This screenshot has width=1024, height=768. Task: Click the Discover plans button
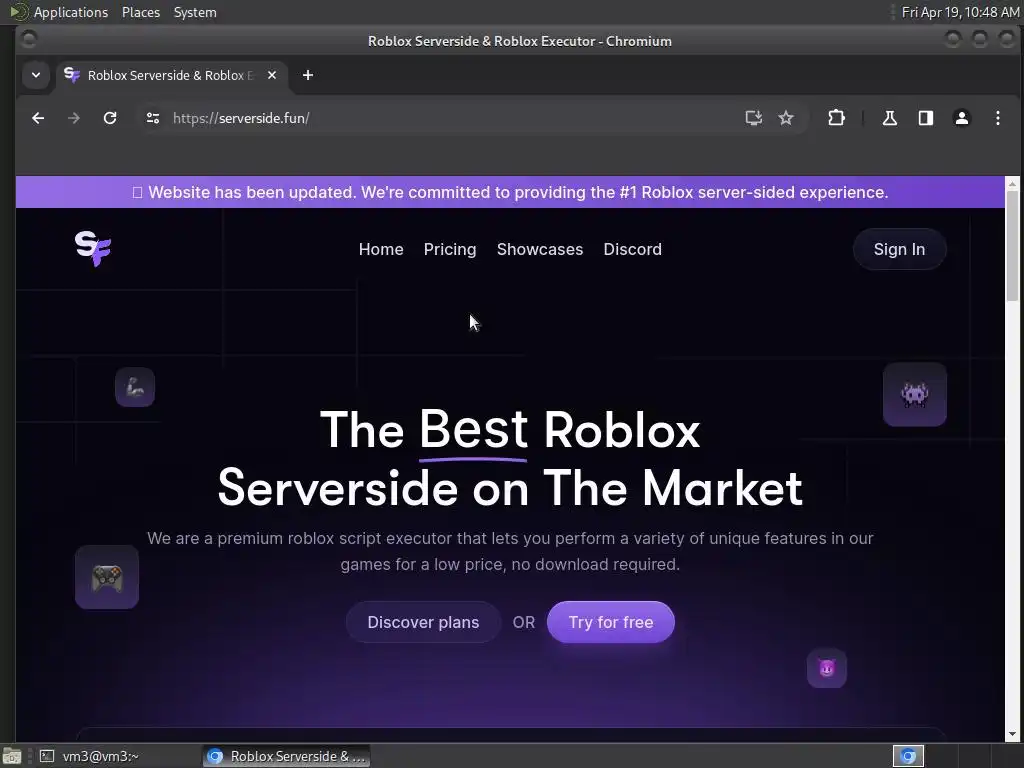[x=423, y=622]
